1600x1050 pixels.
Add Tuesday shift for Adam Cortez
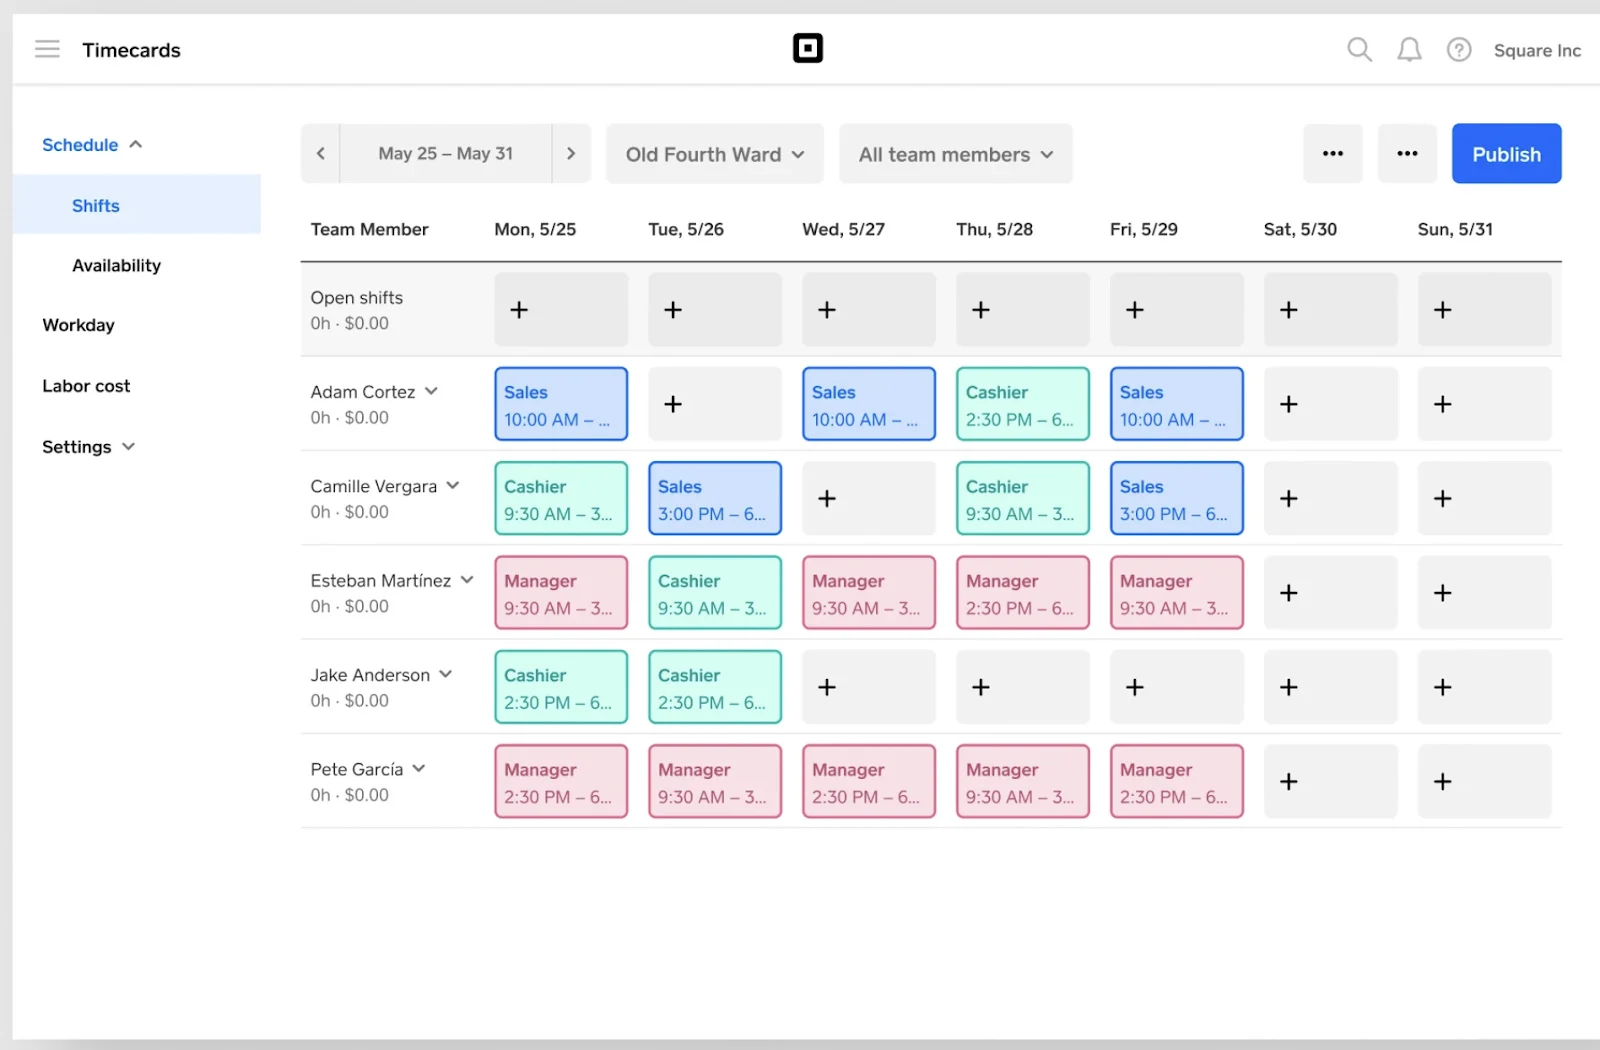coord(715,404)
